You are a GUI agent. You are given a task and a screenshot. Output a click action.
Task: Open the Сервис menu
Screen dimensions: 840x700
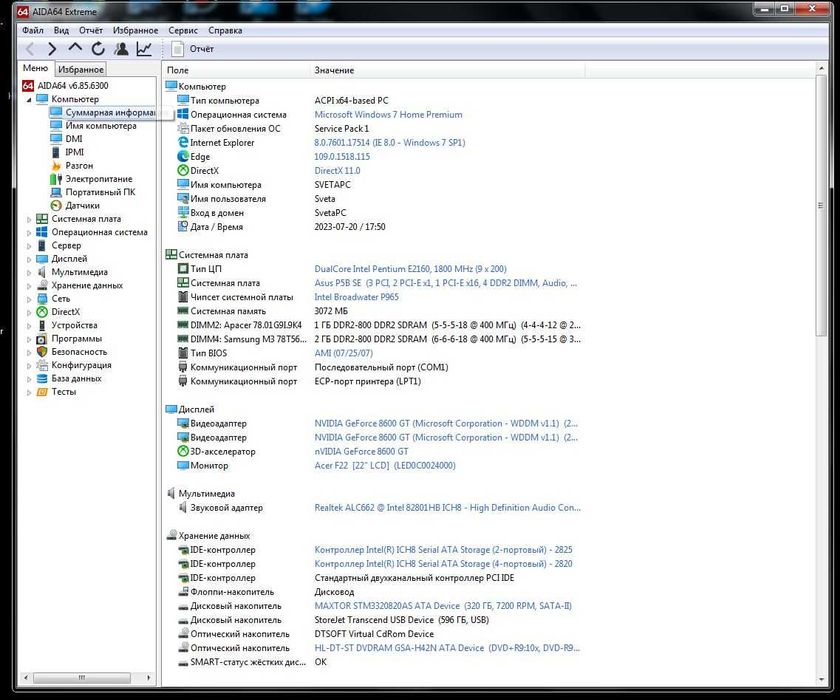click(x=183, y=31)
